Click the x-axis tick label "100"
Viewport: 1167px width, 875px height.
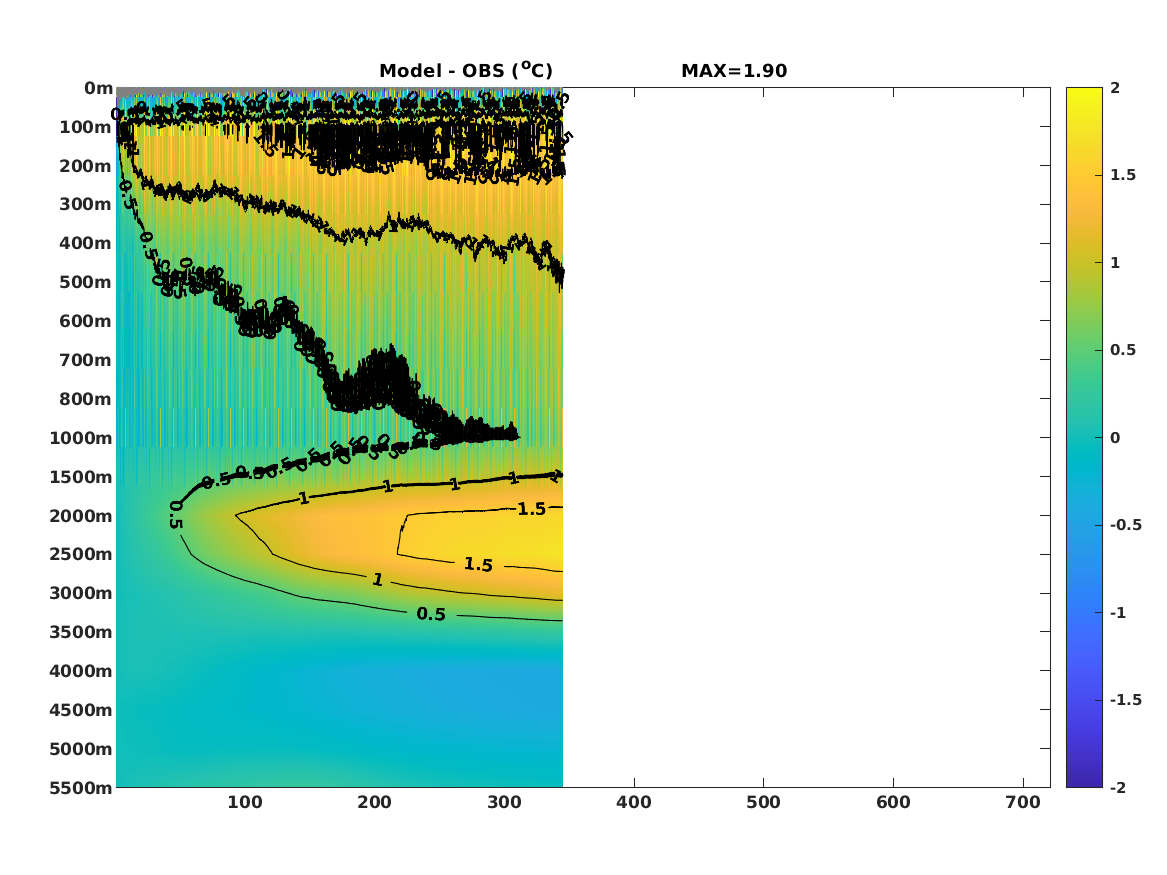coord(245,803)
